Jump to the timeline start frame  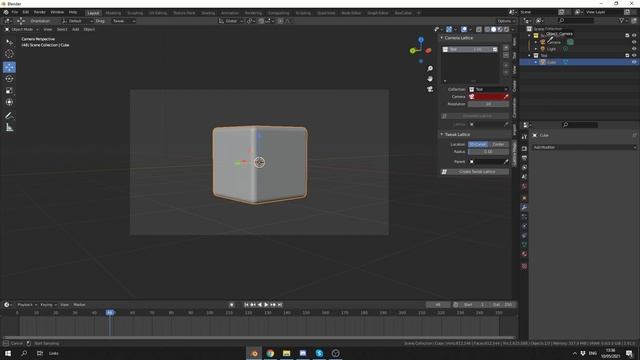246,305
